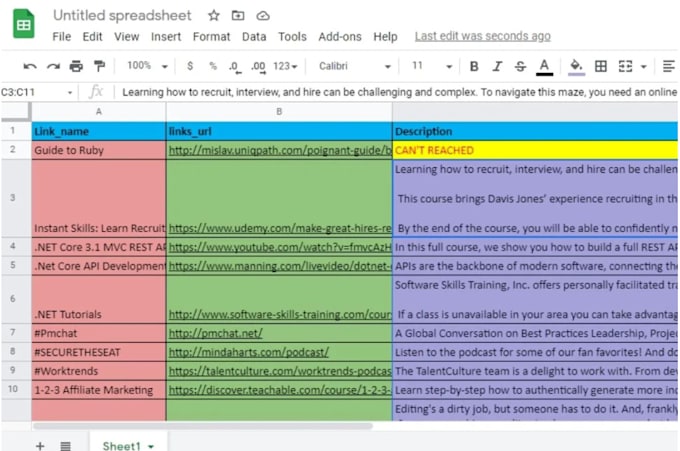Image resolution: width=680 pixels, height=451 pixels.
Task: Click the Undo icon
Action: coord(29,66)
